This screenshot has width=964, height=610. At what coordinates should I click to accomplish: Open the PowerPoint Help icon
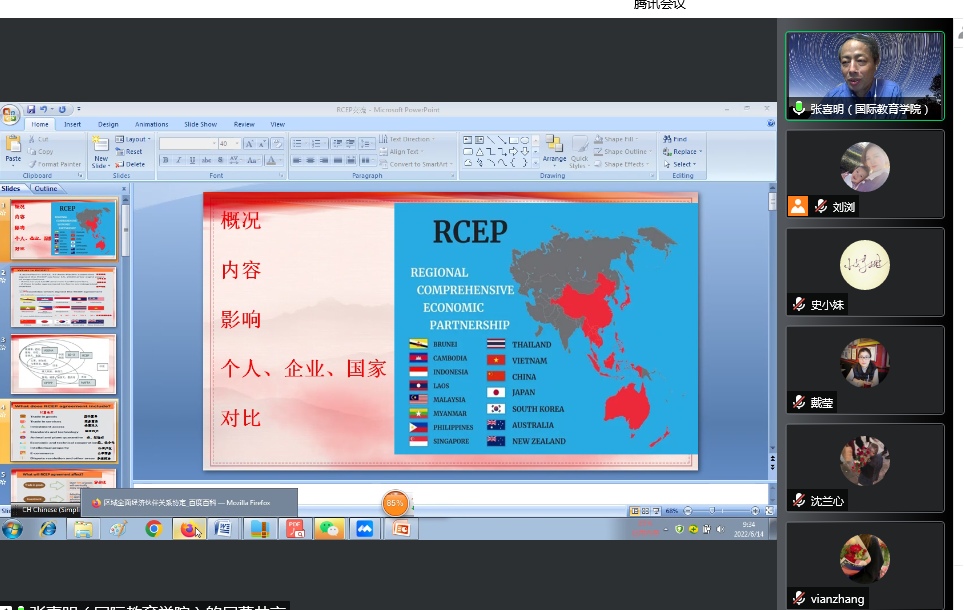pos(771,124)
